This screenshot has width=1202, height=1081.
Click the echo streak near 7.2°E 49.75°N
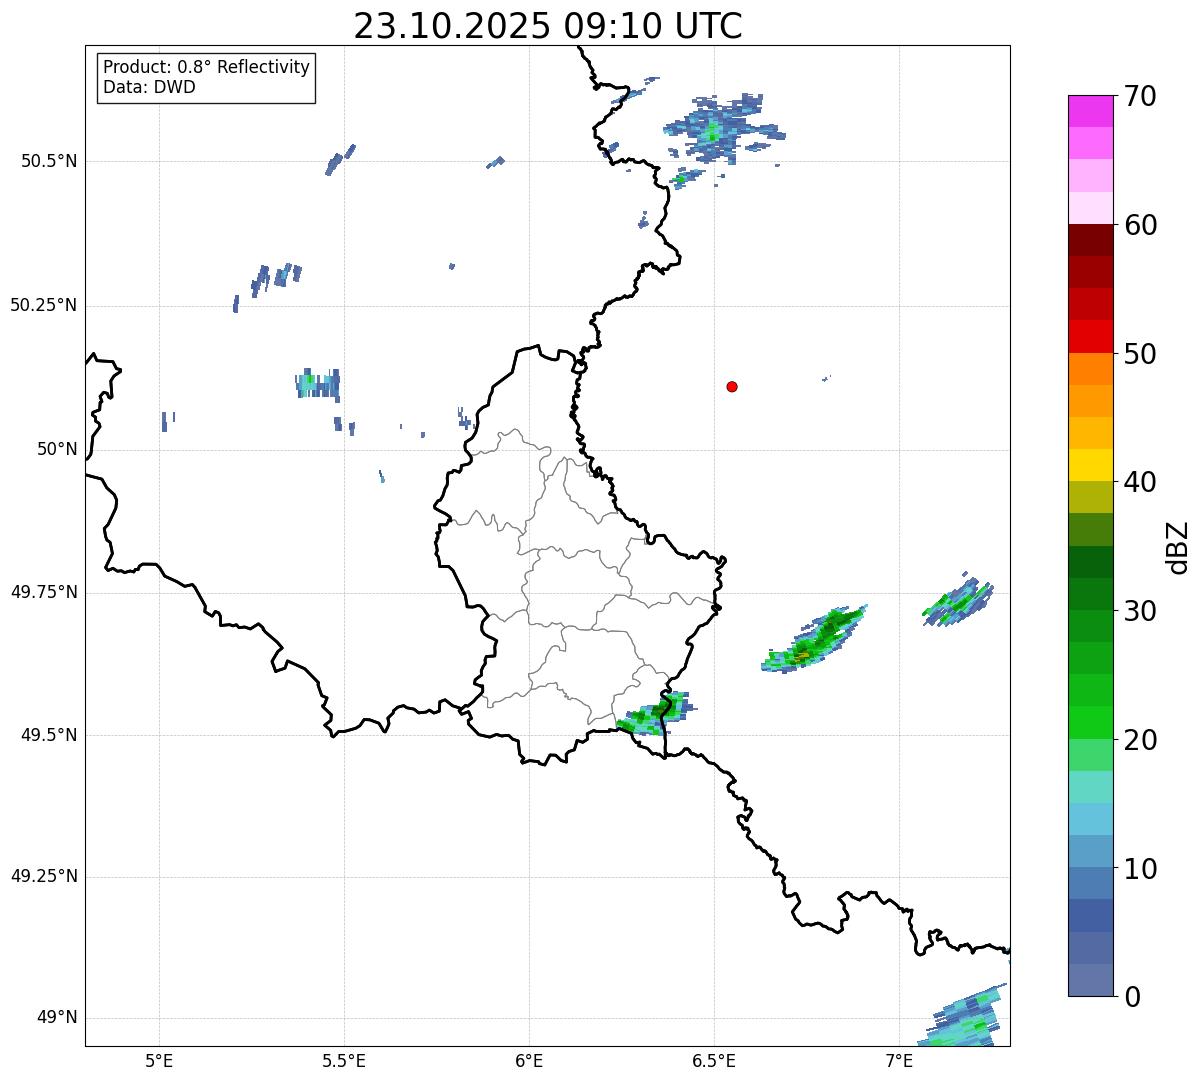(958, 600)
